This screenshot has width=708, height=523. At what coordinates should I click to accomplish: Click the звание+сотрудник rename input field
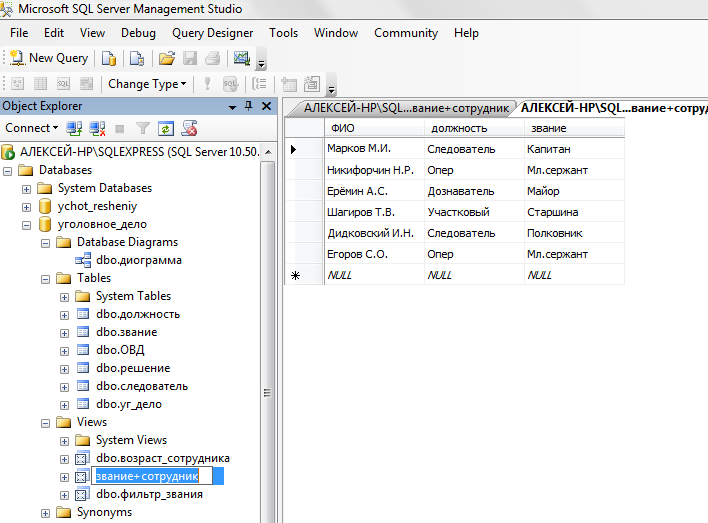pyautogui.click(x=152, y=476)
